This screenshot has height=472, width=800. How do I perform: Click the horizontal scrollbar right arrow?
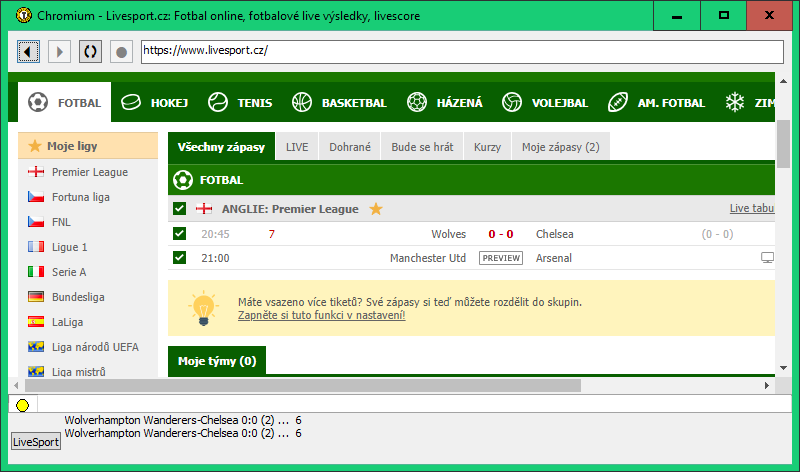767,385
